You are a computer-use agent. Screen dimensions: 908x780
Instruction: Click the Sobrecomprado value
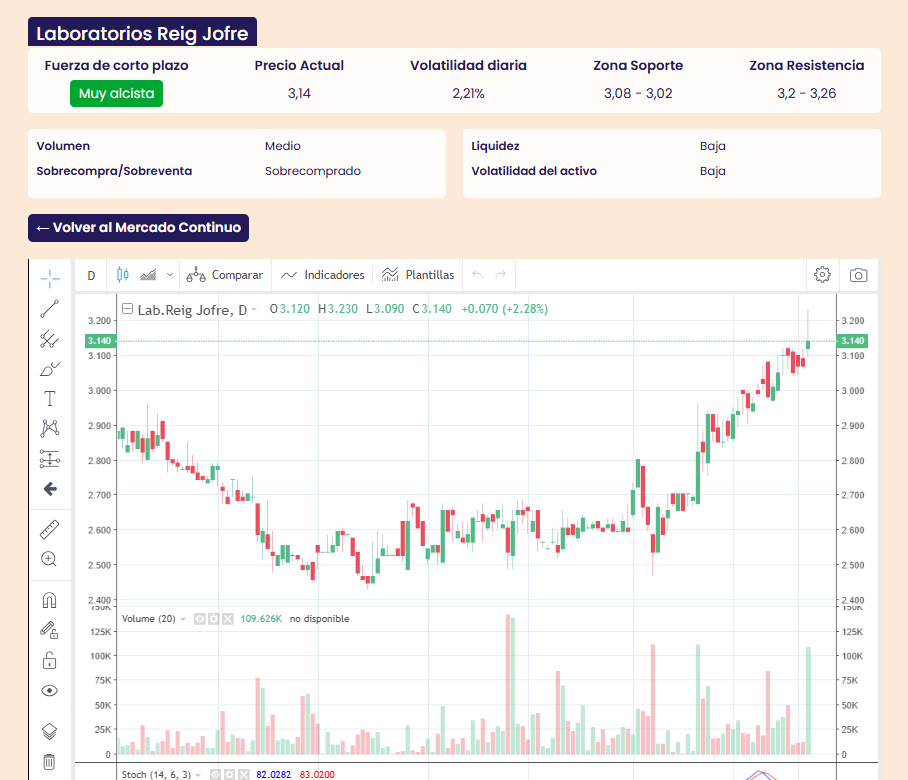point(313,171)
